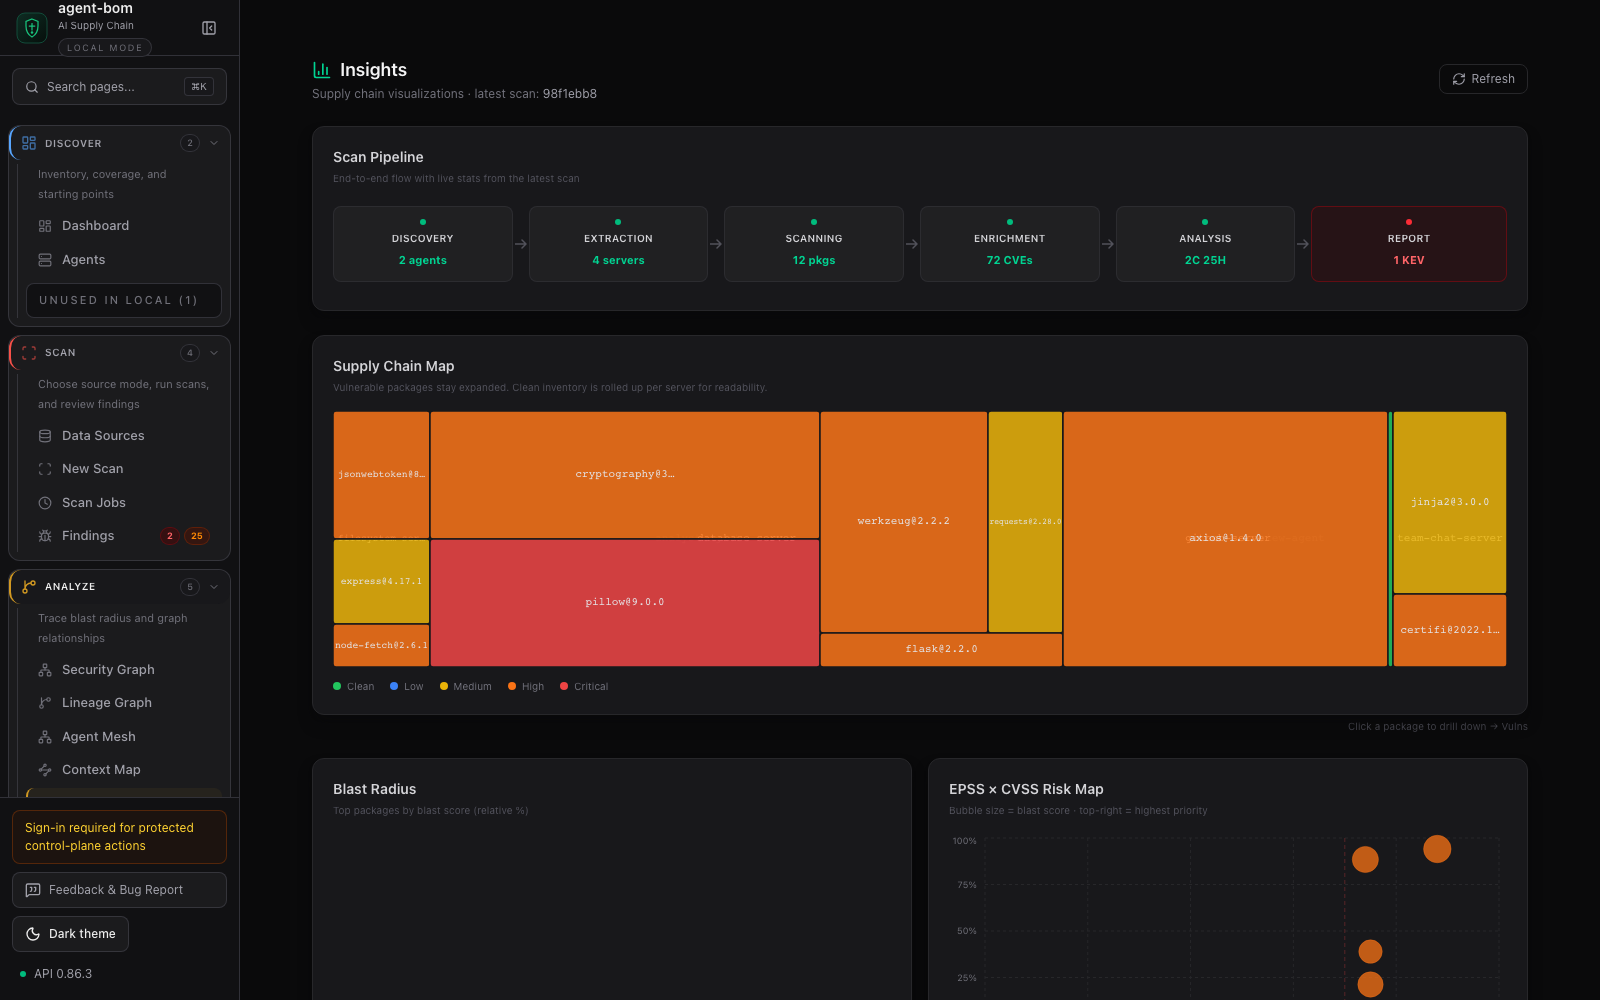Image resolution: width=1600 pixels, height=1000 pixels.
Task: Open Context Map via its icon
Action: pyautogui.click(x=45, y=770)
